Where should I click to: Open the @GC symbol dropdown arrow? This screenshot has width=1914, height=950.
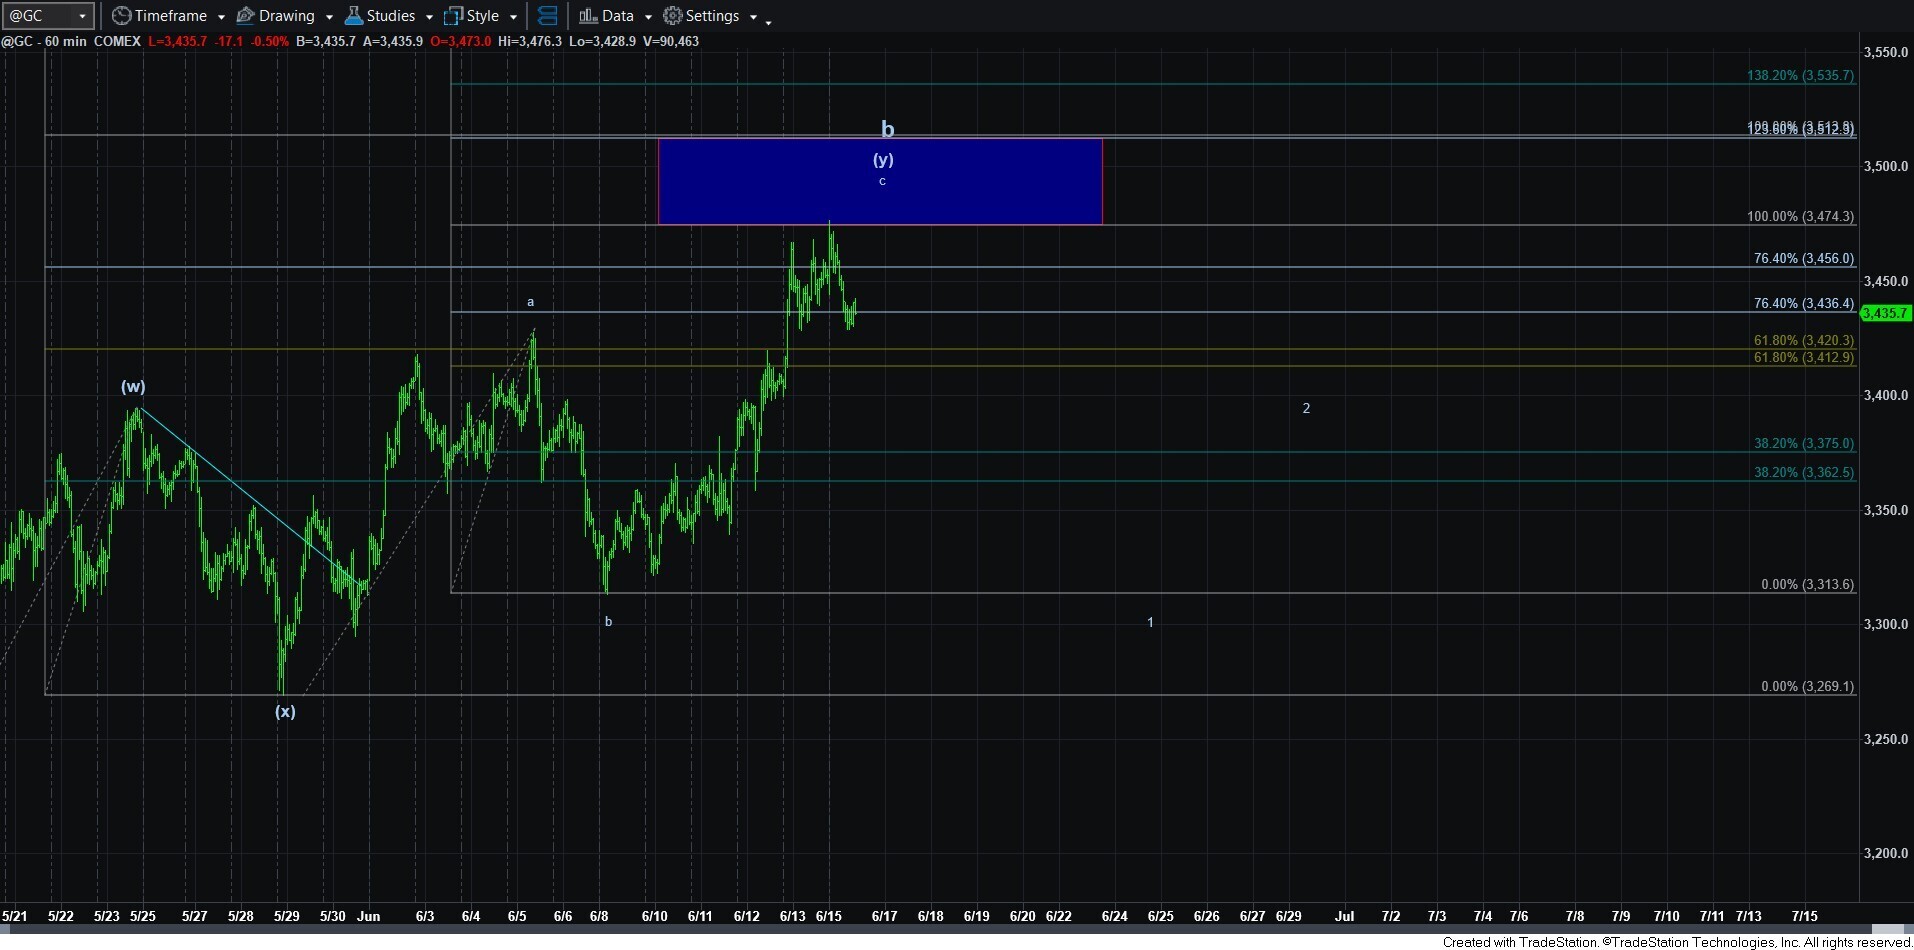[82, 16]
